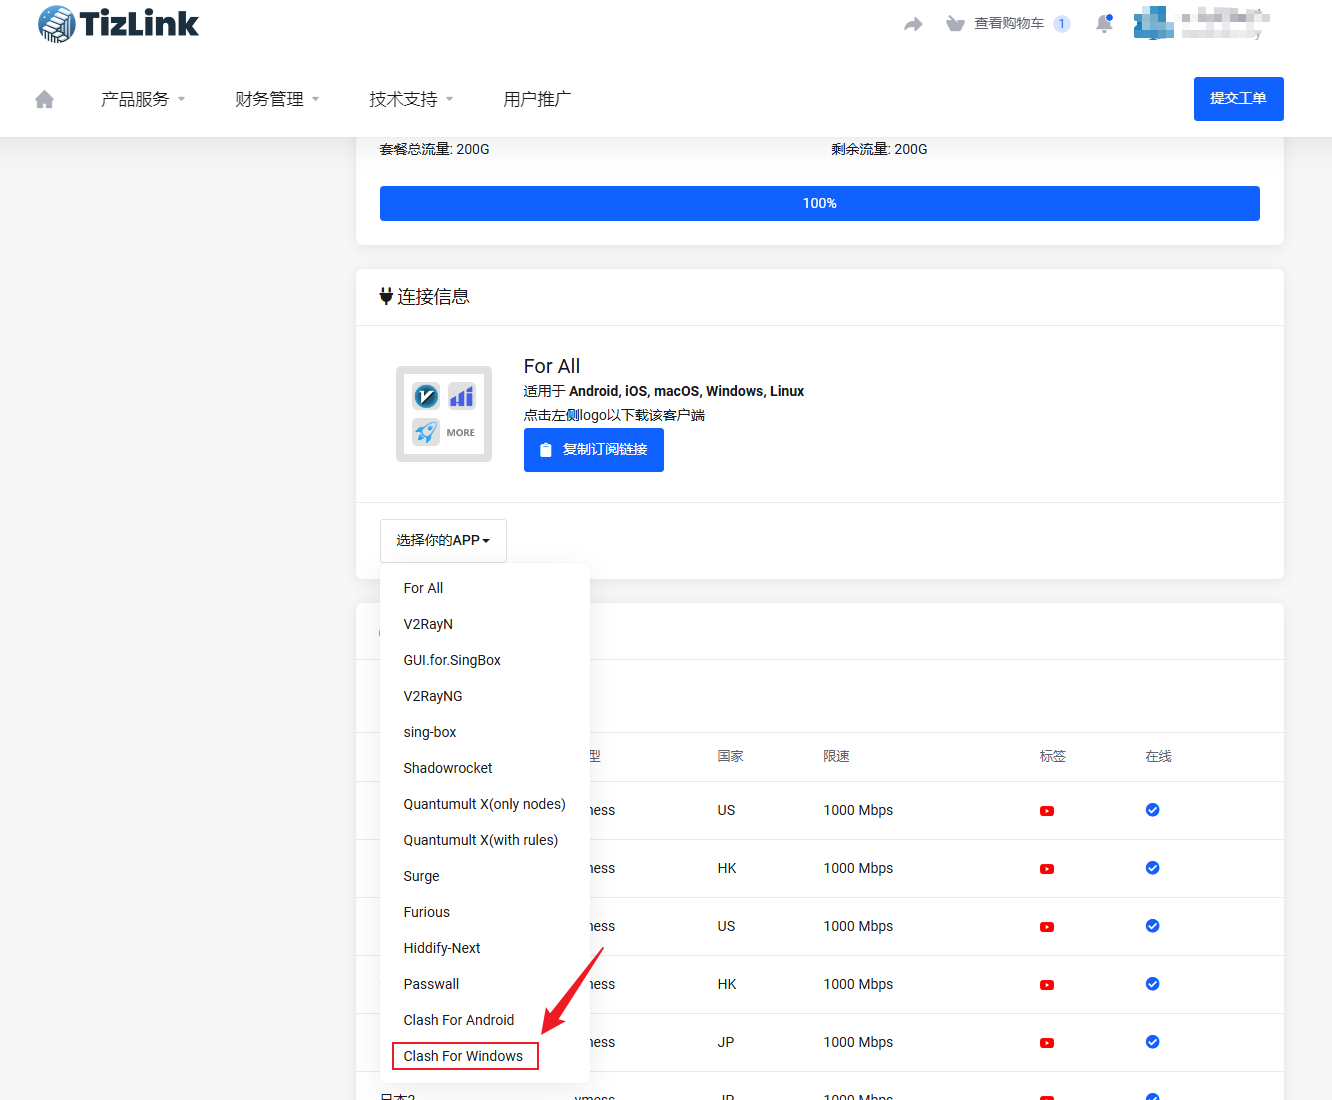The width and height of the screenshot is (1332, 1100).
Task: Select Quantumult X(with rules)
Action: click(485, 840)
